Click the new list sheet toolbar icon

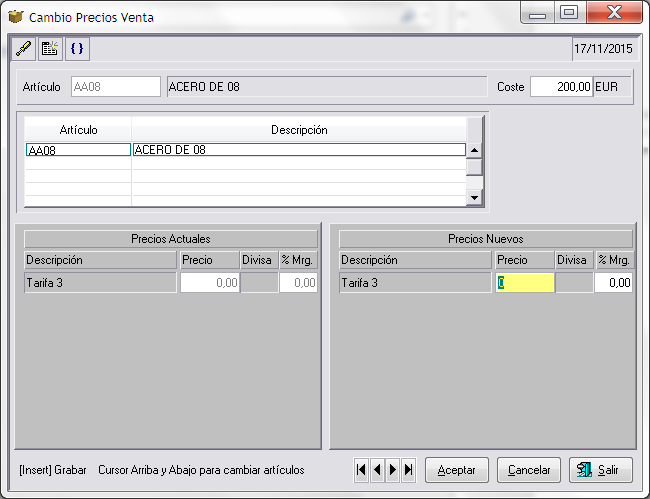(50, 49)
